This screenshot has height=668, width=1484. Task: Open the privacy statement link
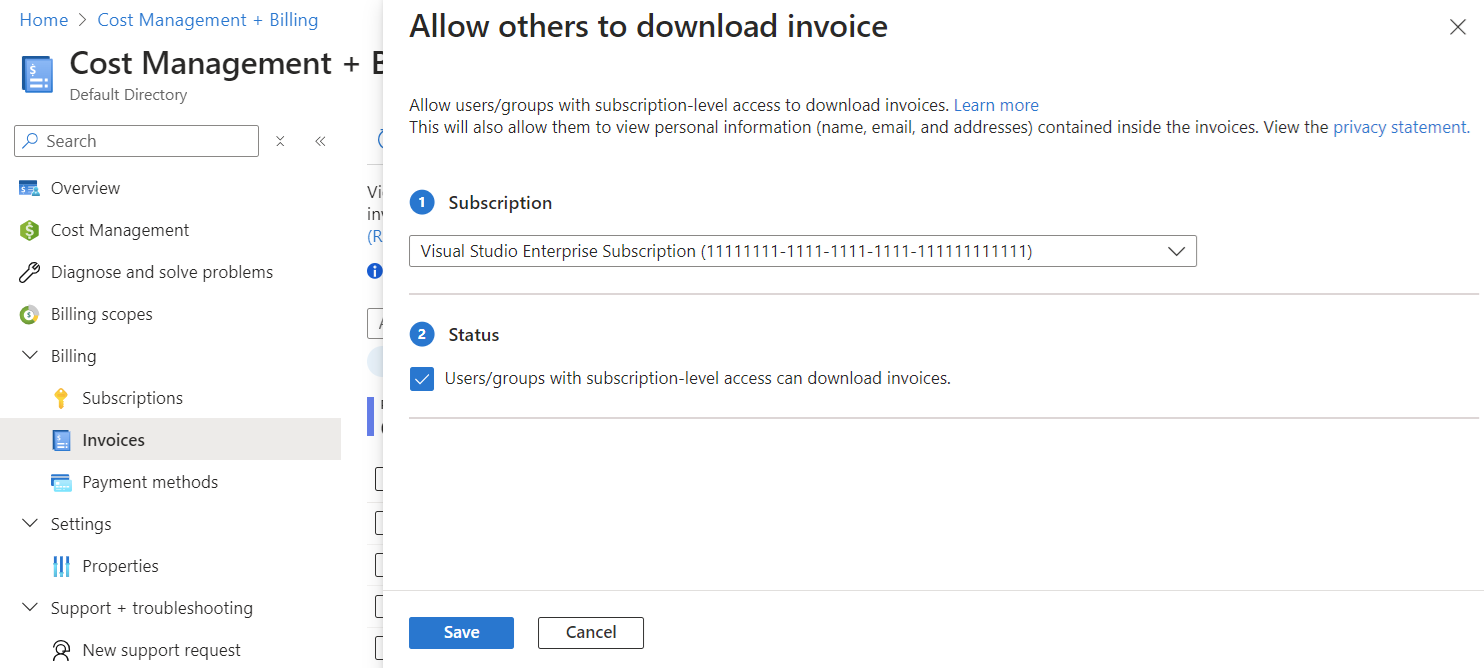(1400, 127)
